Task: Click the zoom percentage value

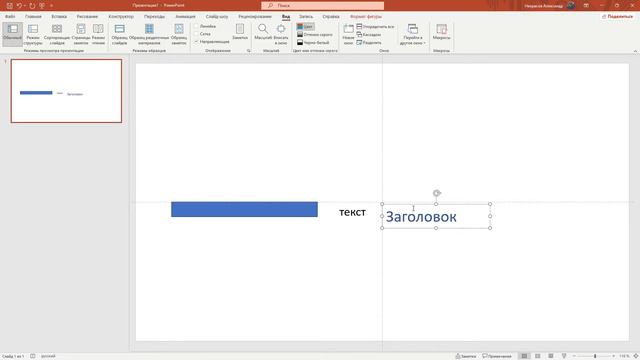Action: coord(624,356)
